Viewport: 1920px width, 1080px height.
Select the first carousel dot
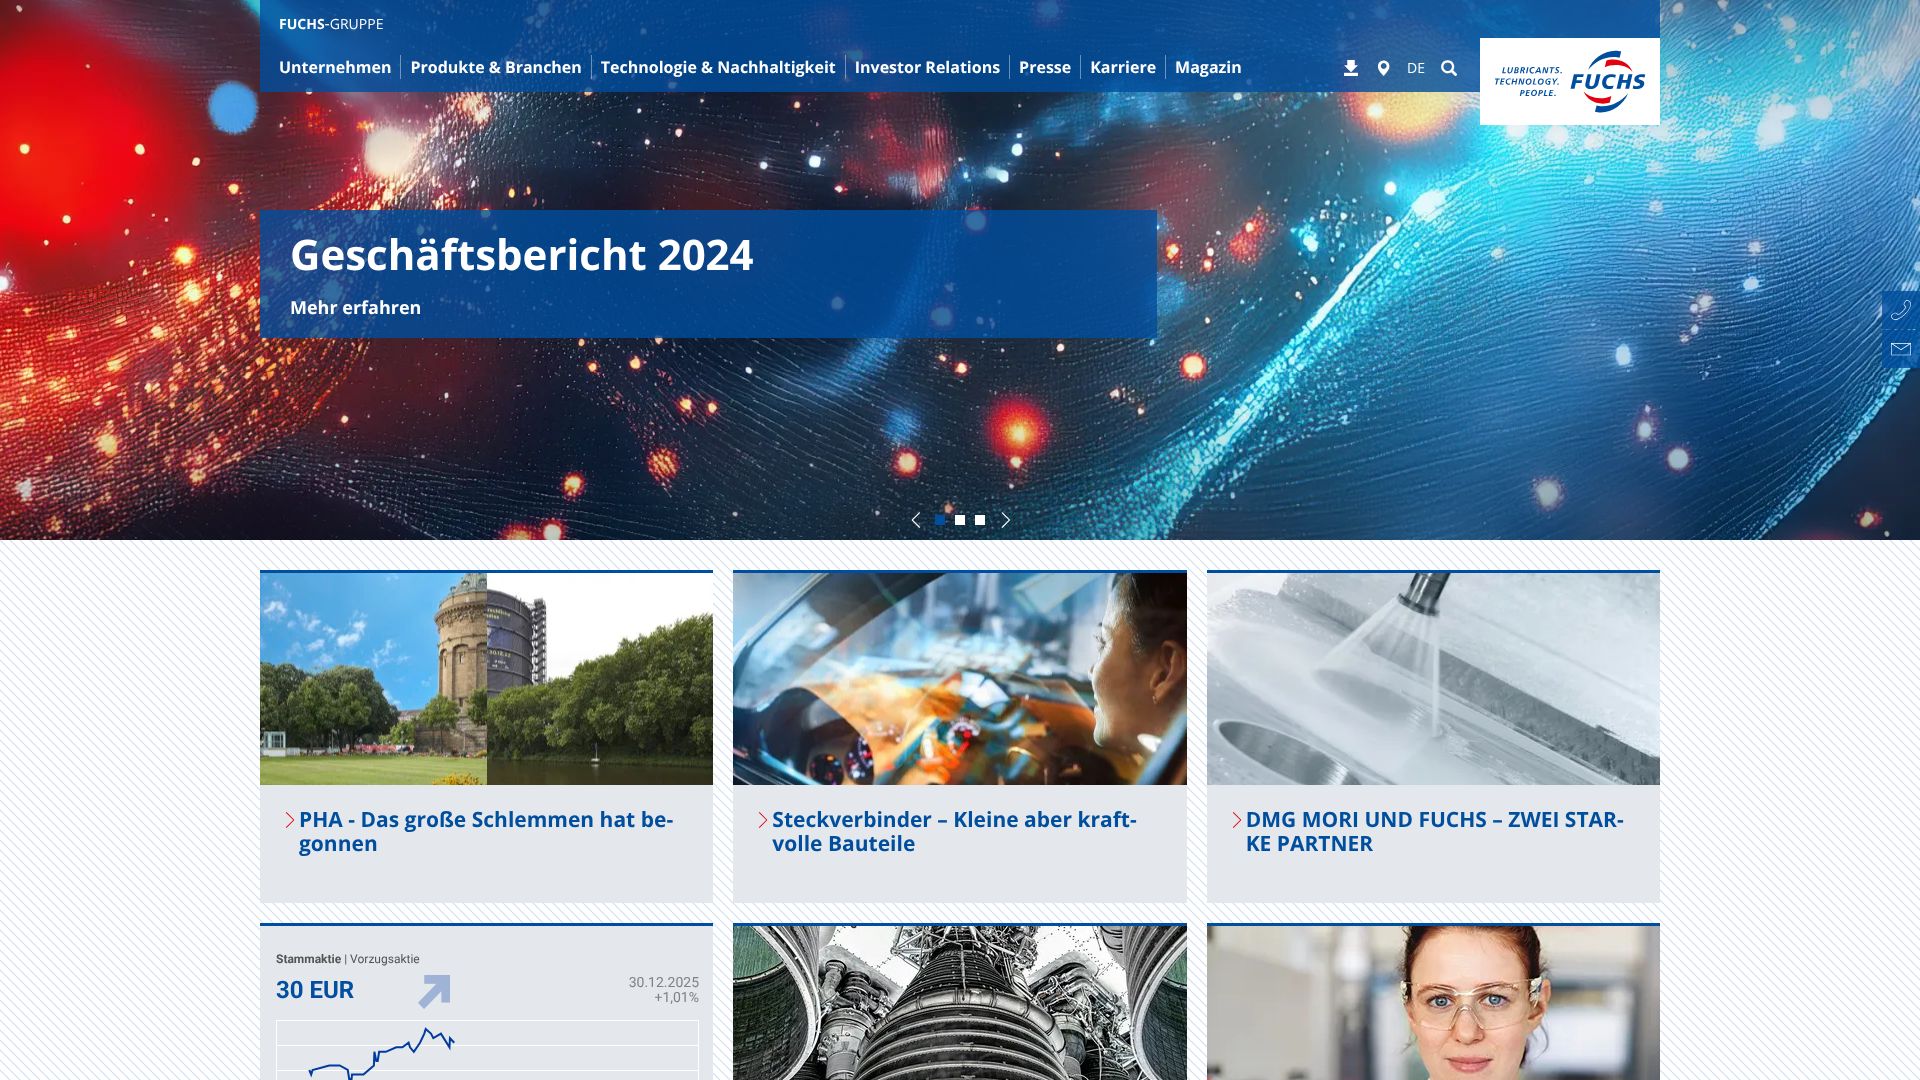coord(940,520)
